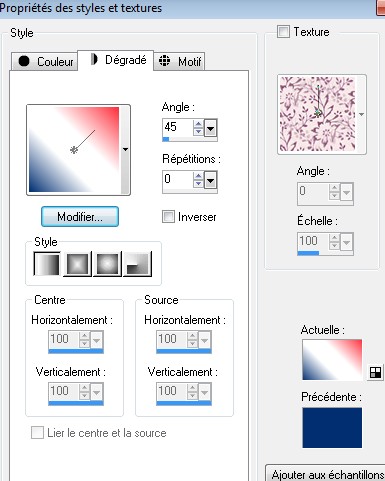Viewport: 385px width, 481px height.
Task: Click the Centre Verticalement spinner arrows
Action: click(x=85, y=392)
